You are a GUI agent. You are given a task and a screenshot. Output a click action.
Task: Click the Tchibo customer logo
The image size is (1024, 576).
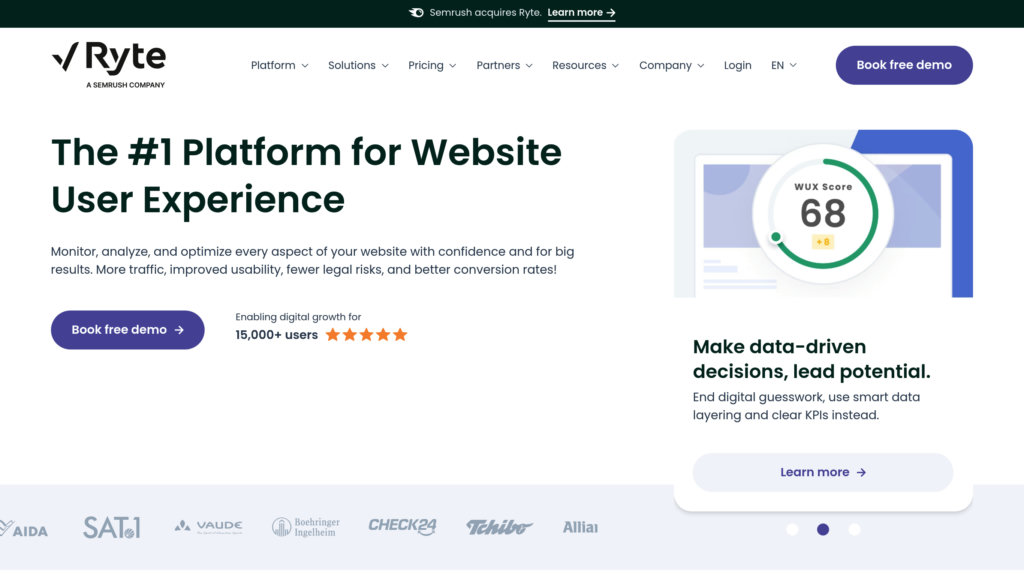point(500,526)
